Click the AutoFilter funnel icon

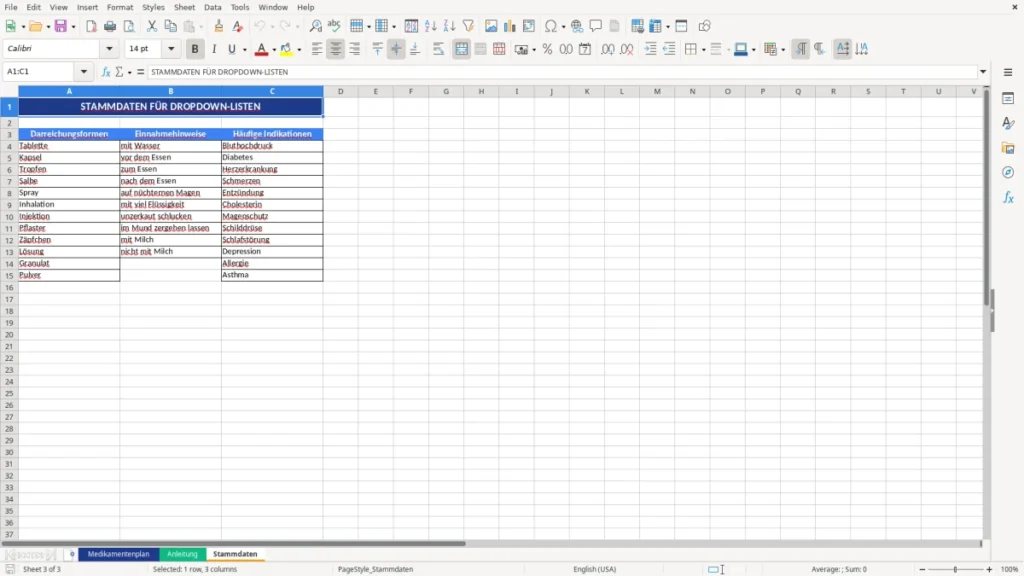click(x=468, y=26)
